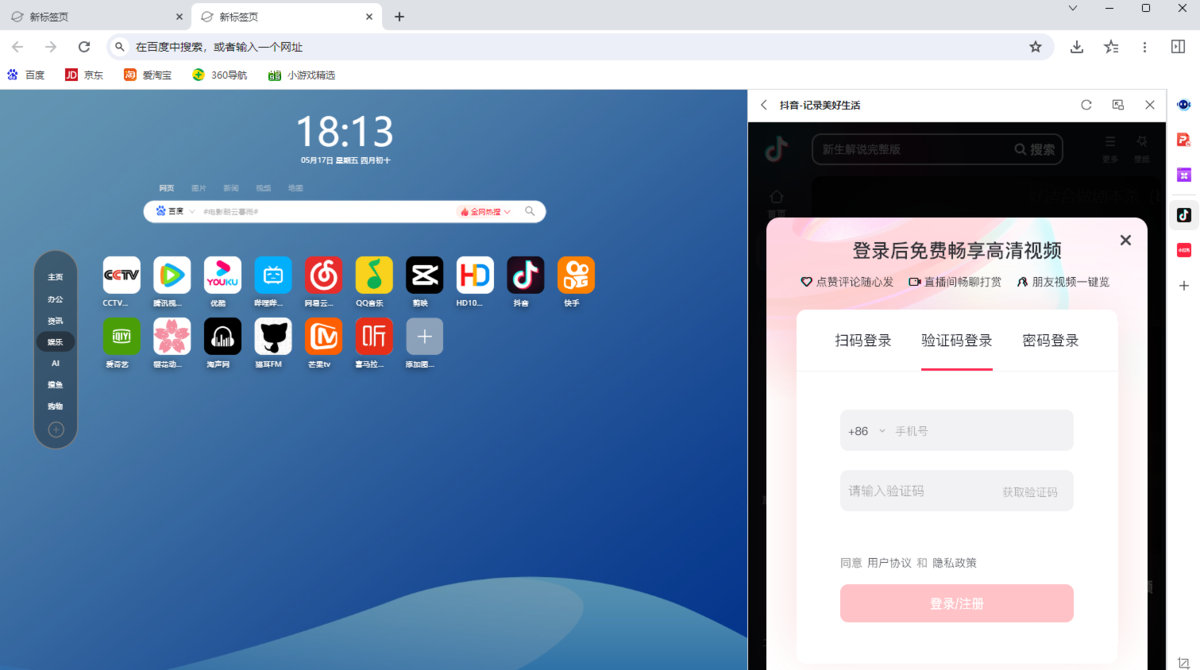1200x670 pixels.
Task: Select 购物 in the left navigation
Action: pyautogui.click(x=55, y=406)
